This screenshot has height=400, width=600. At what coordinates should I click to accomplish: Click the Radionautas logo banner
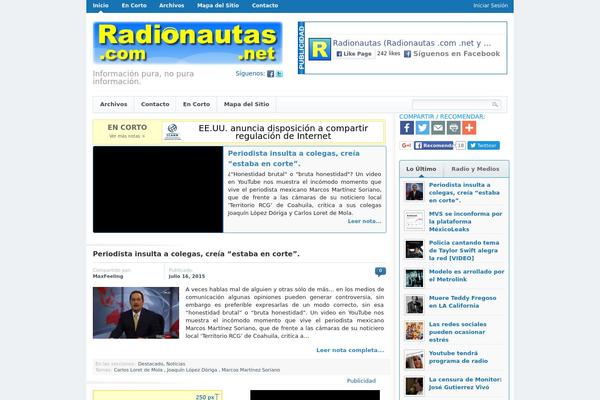point(188,43)
